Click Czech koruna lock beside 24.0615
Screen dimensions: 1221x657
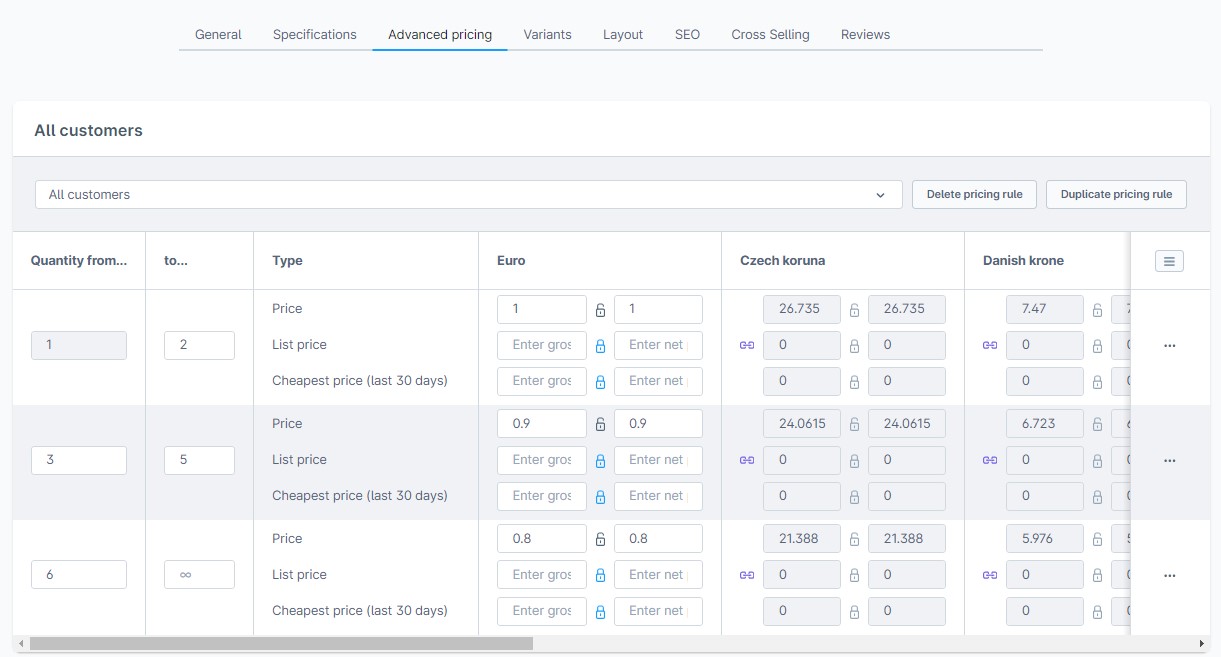pos(854,425)
